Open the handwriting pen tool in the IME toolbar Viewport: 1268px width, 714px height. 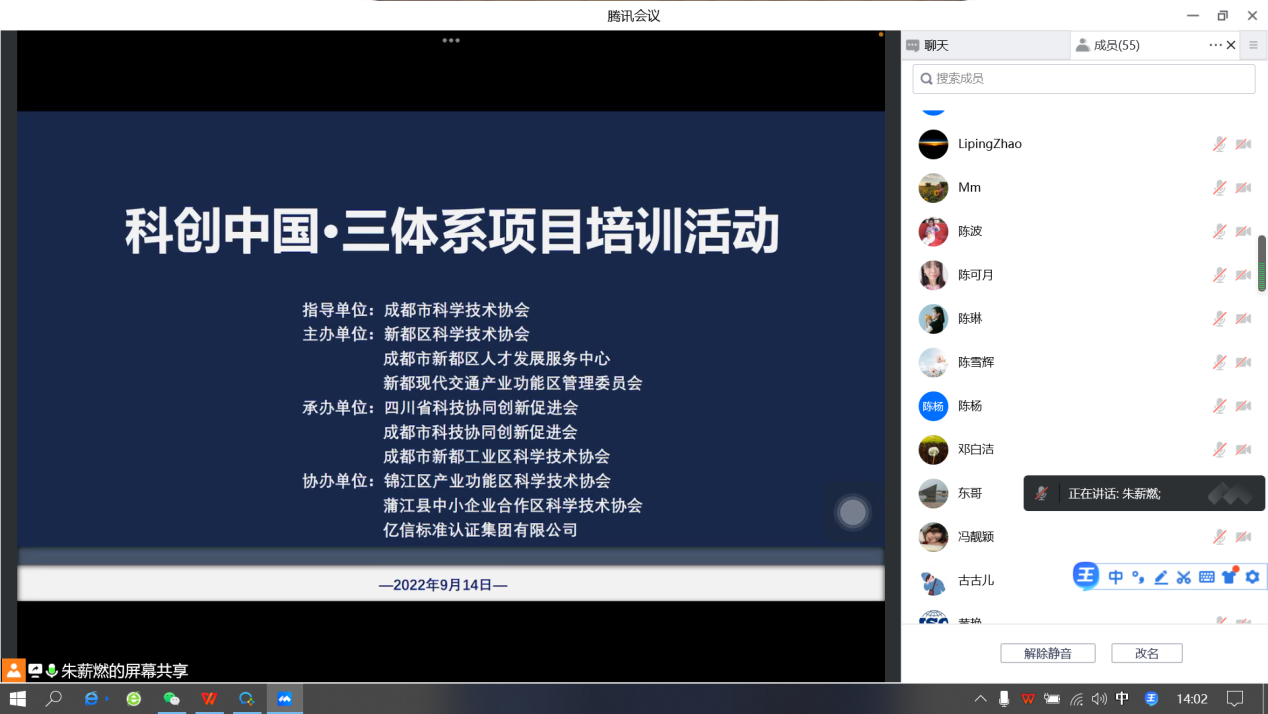[x=1161, y=577]
